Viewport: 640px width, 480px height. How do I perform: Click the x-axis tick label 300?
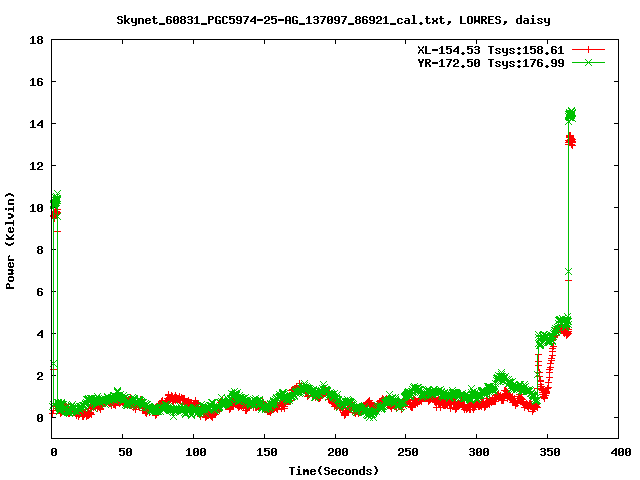coord(479,452)
